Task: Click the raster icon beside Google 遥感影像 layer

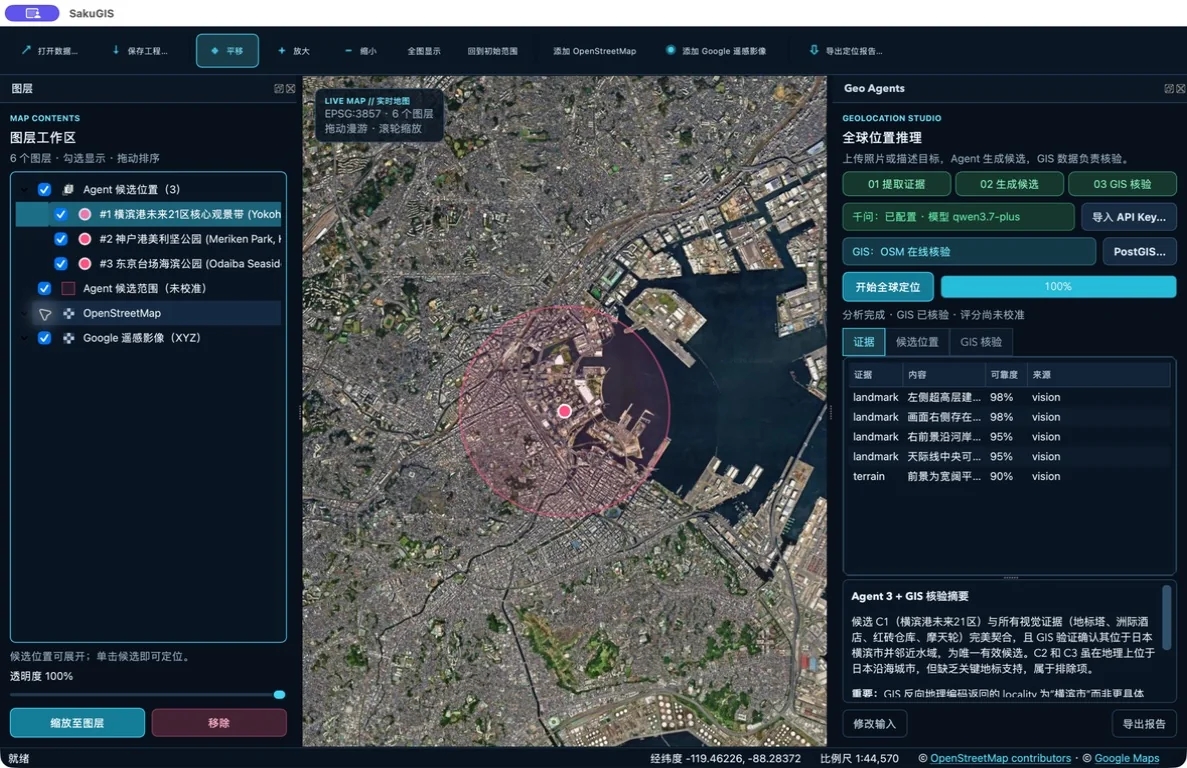Action: pos(68,338)
